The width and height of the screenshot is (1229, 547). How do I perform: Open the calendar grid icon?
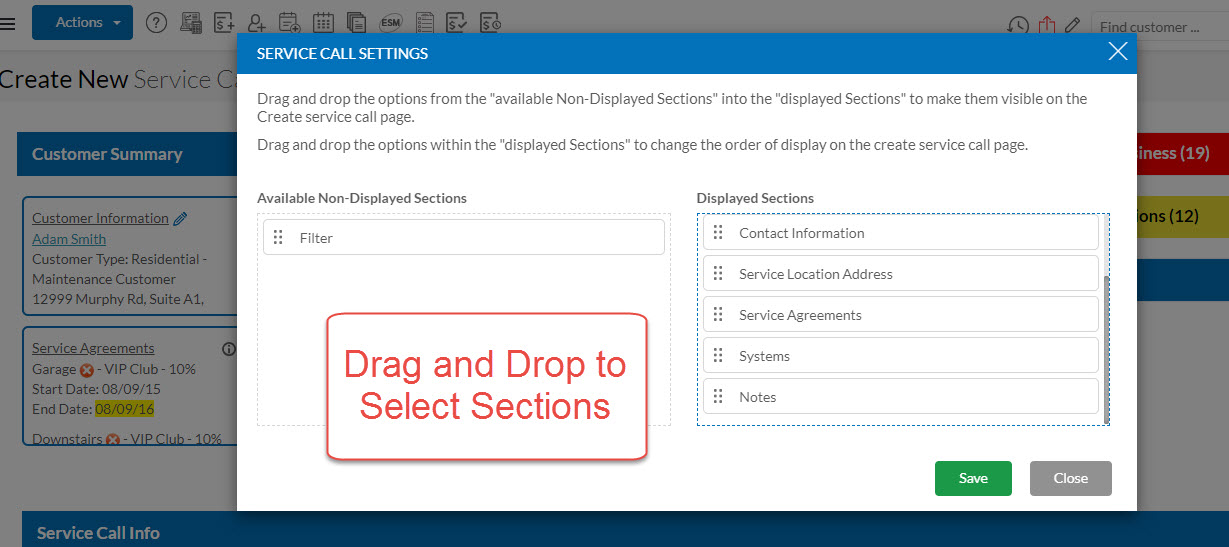pos(323,22)
